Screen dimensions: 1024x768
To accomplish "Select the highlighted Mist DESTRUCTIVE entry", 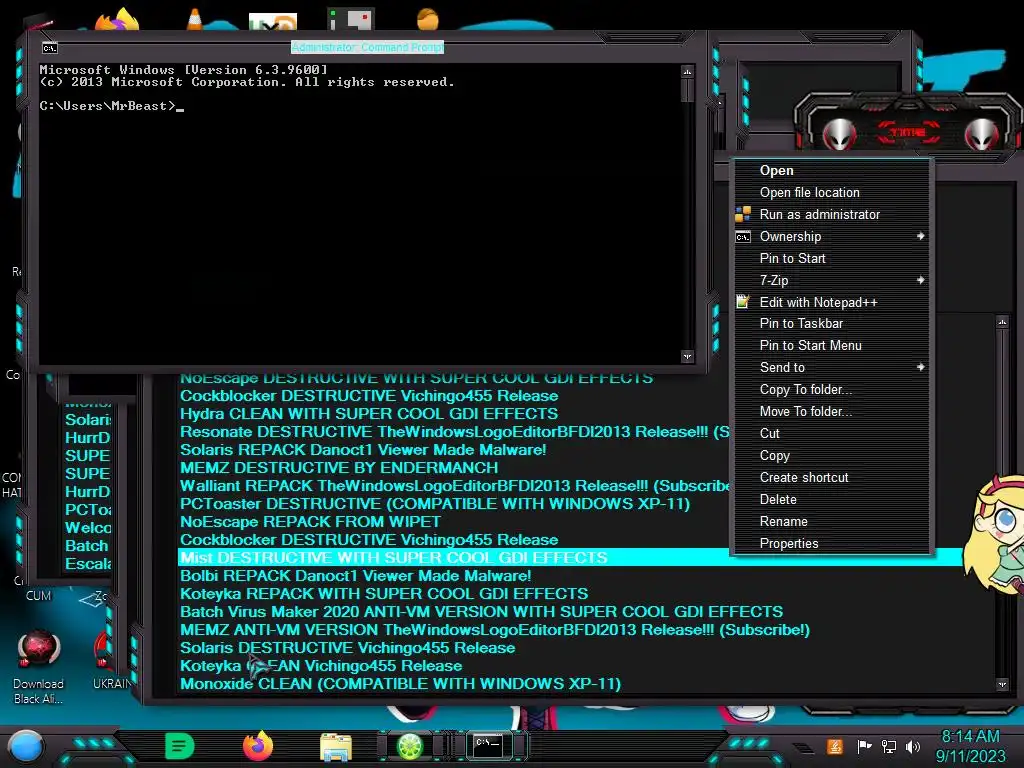I will [x=394, y=557].
